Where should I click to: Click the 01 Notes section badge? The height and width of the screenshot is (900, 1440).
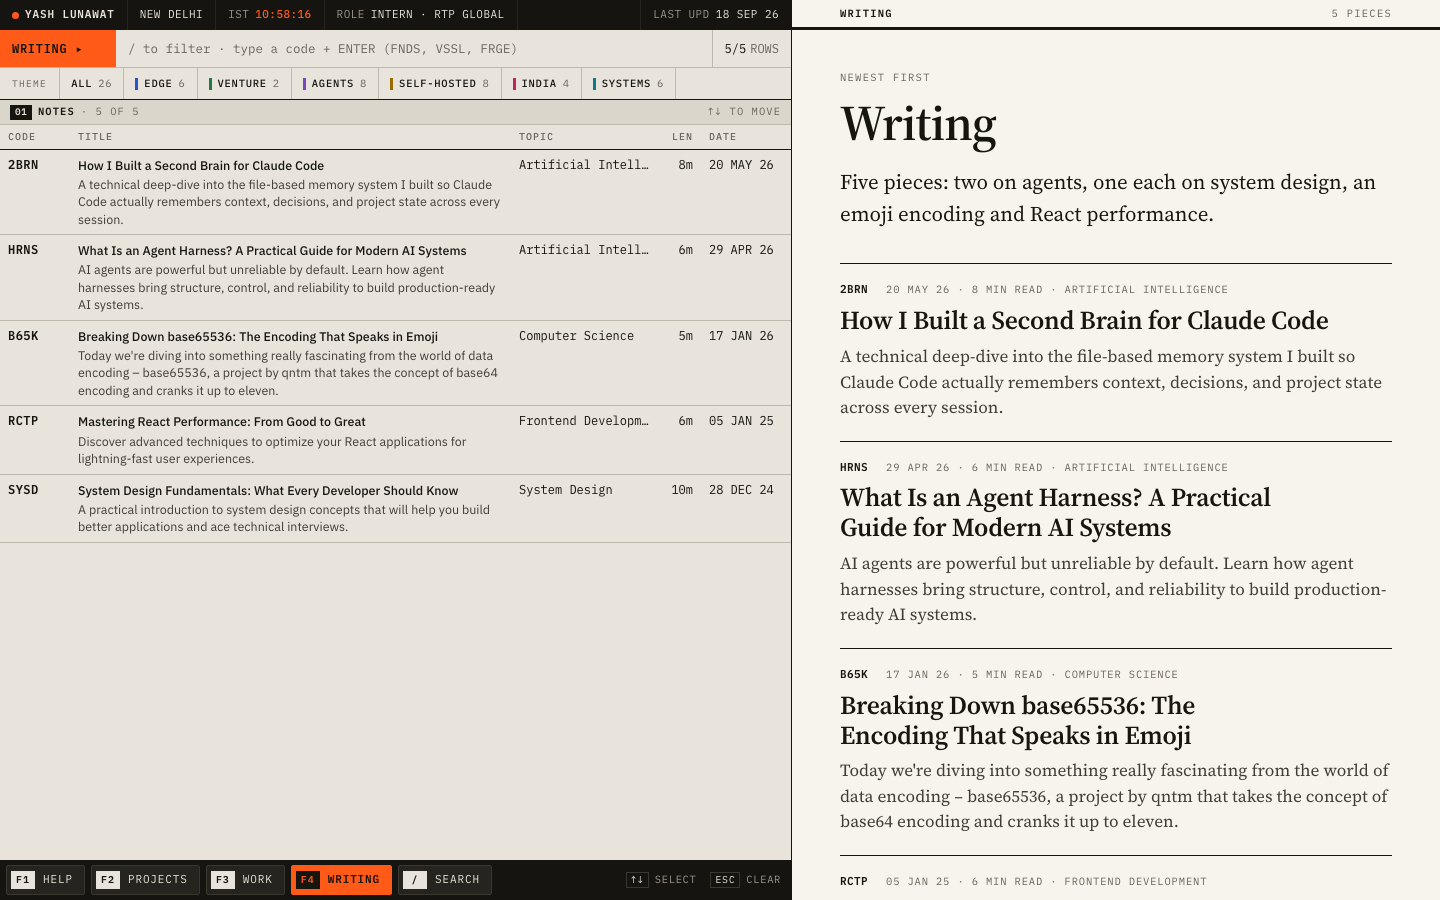click(21, 112)
